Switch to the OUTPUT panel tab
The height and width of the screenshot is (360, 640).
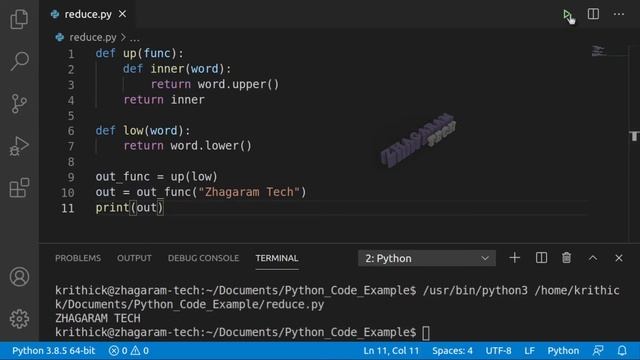[134, 258]
